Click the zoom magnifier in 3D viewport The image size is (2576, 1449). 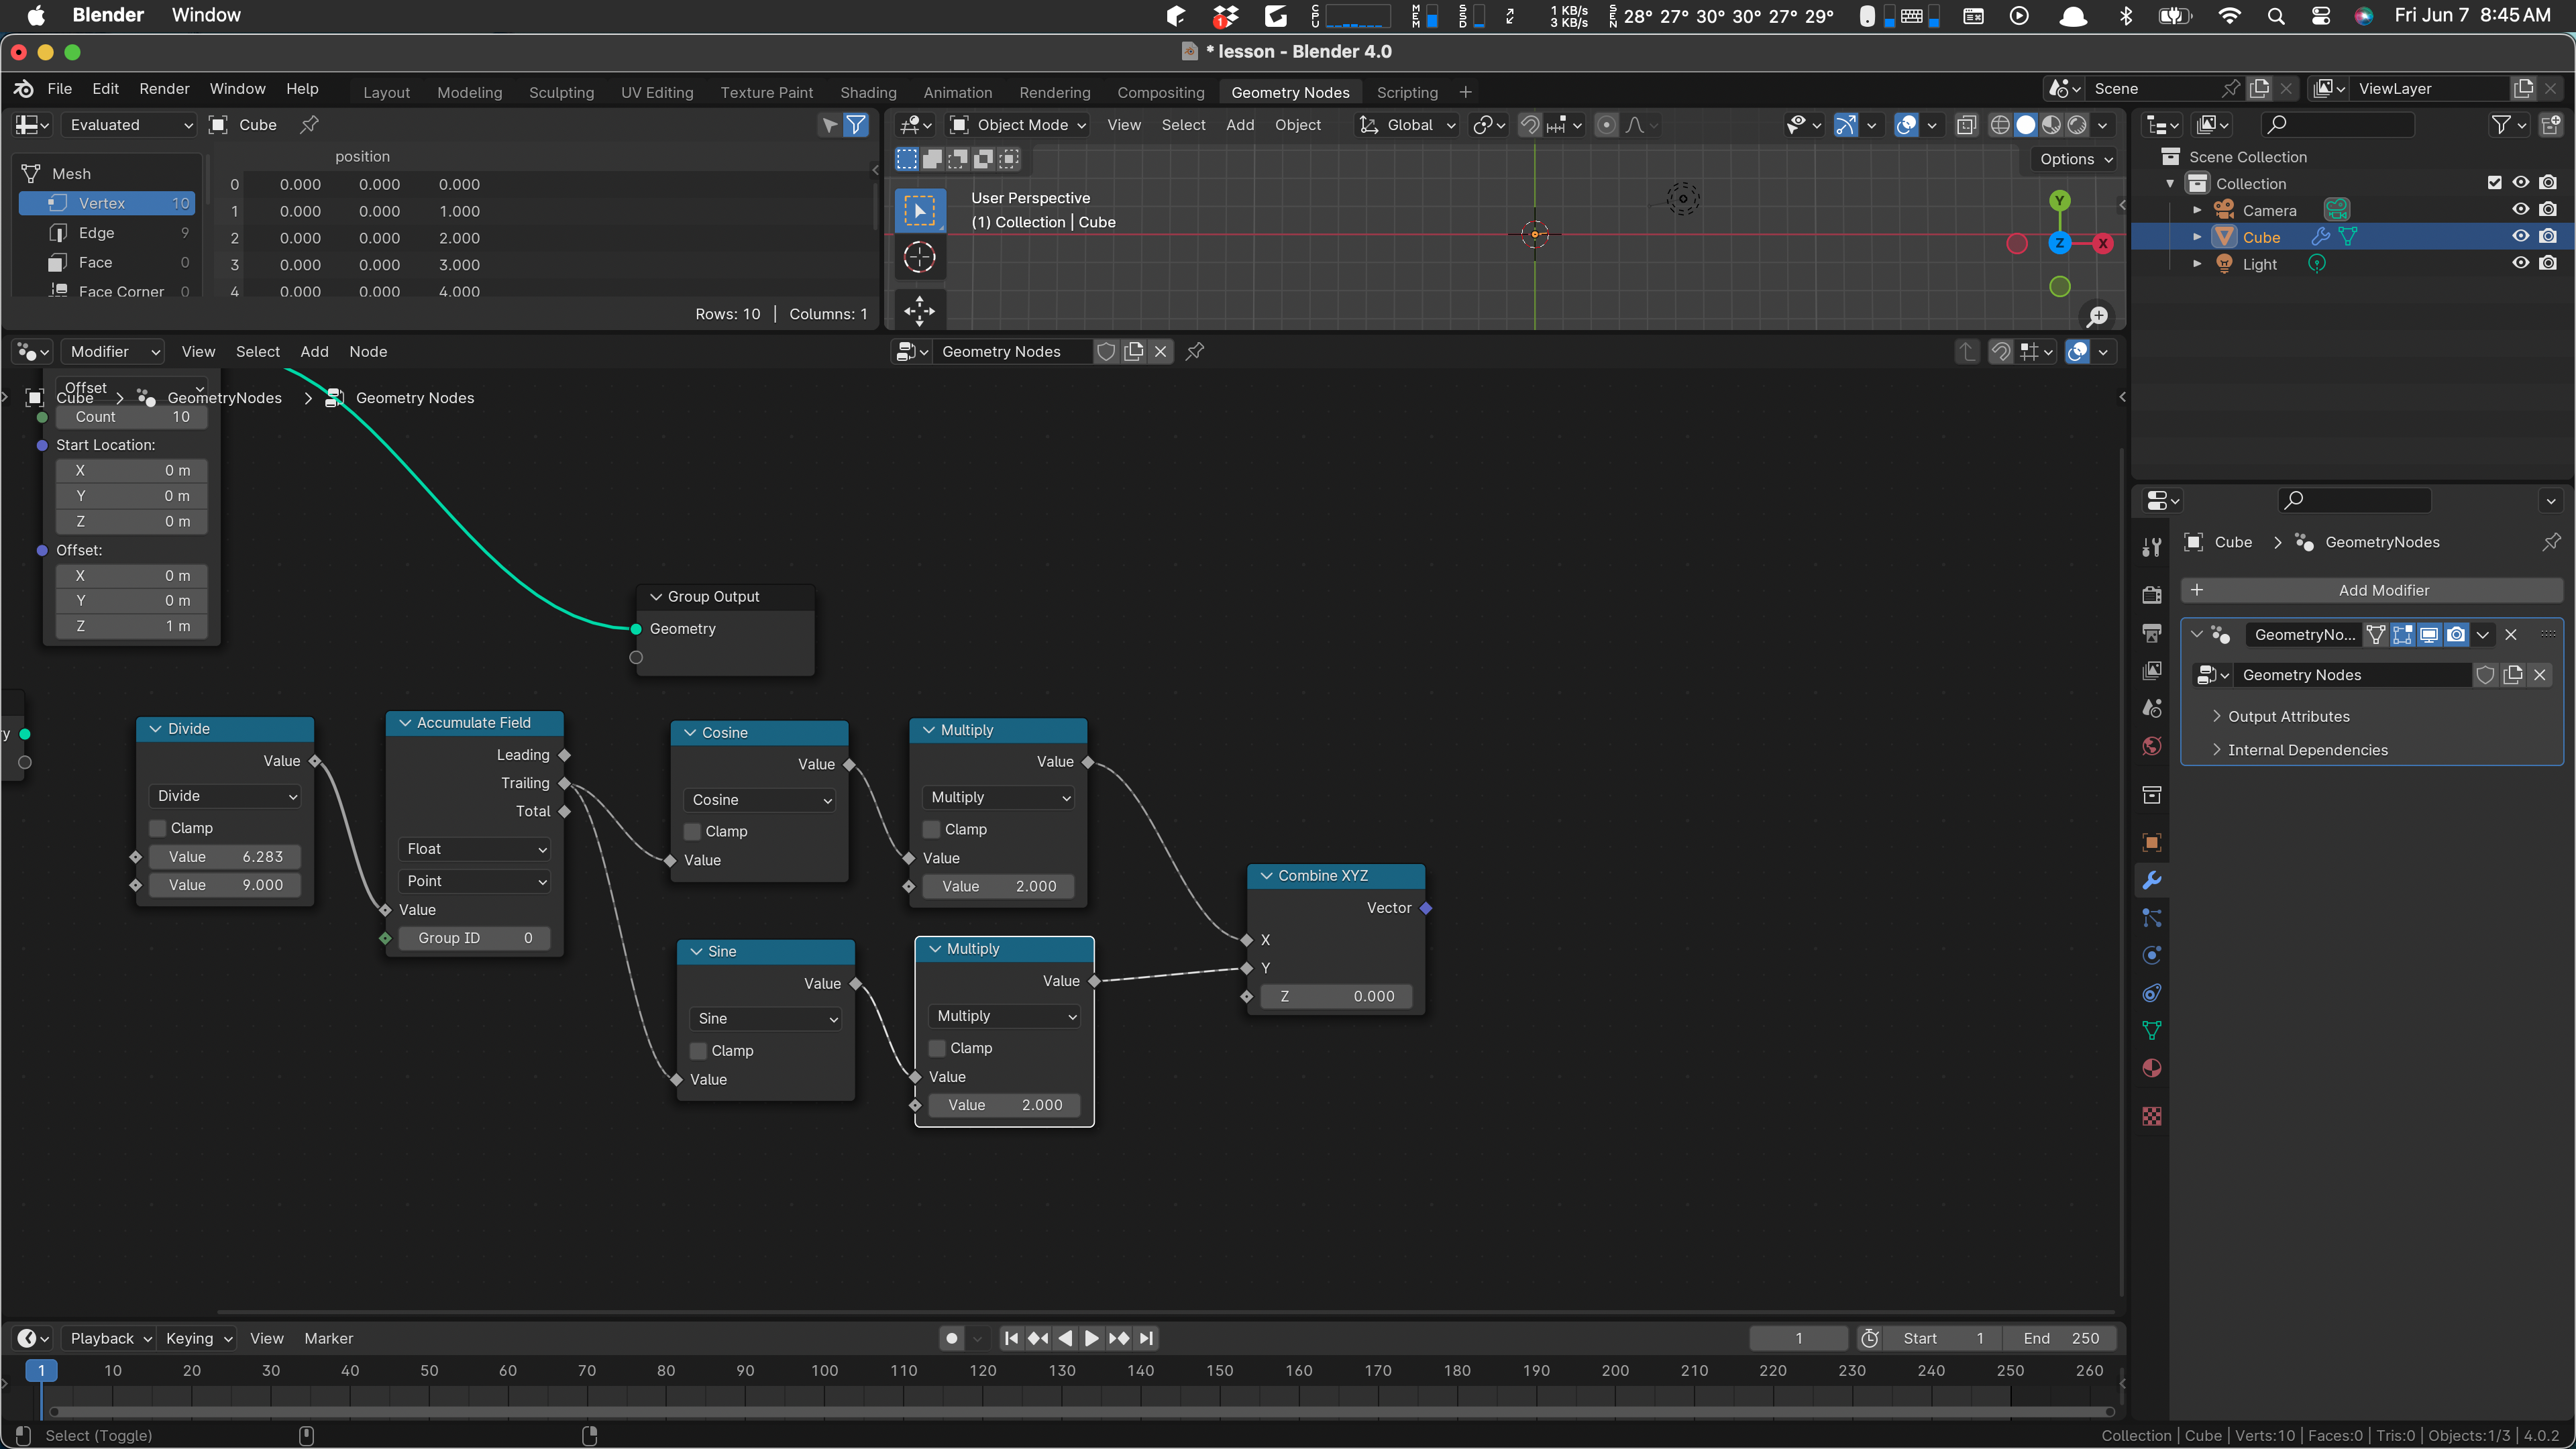tap(2097, 316)
